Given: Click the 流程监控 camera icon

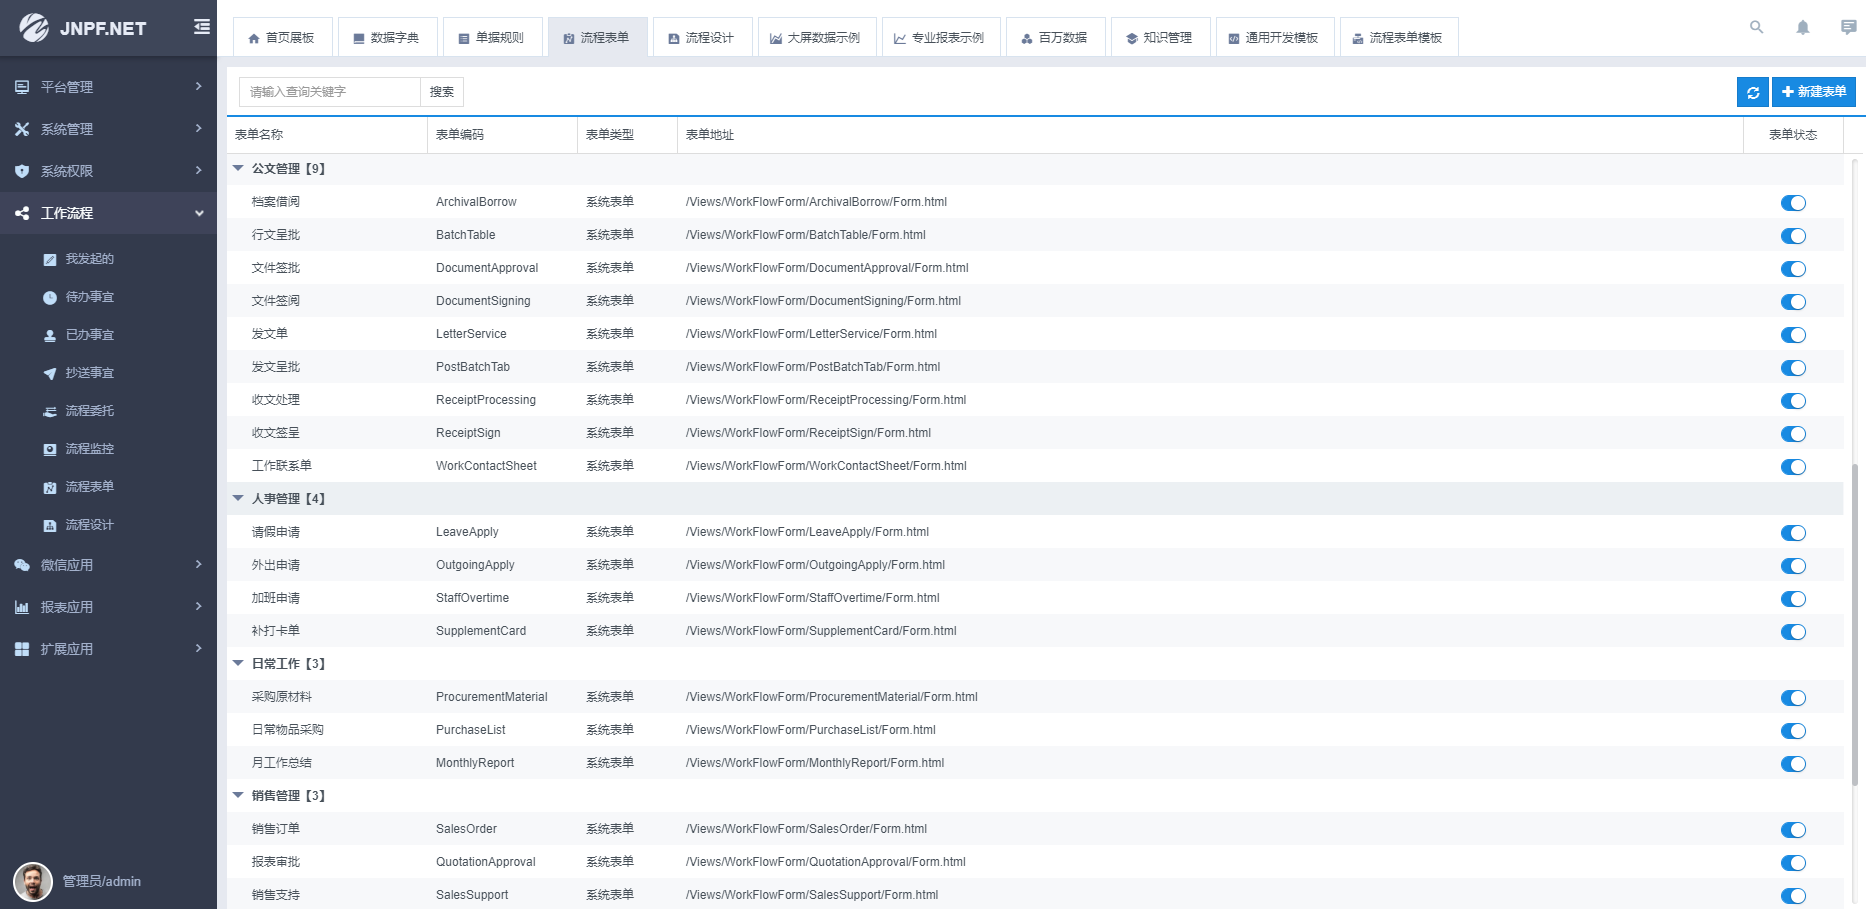Looking at the screenshot, I should 50,449.
